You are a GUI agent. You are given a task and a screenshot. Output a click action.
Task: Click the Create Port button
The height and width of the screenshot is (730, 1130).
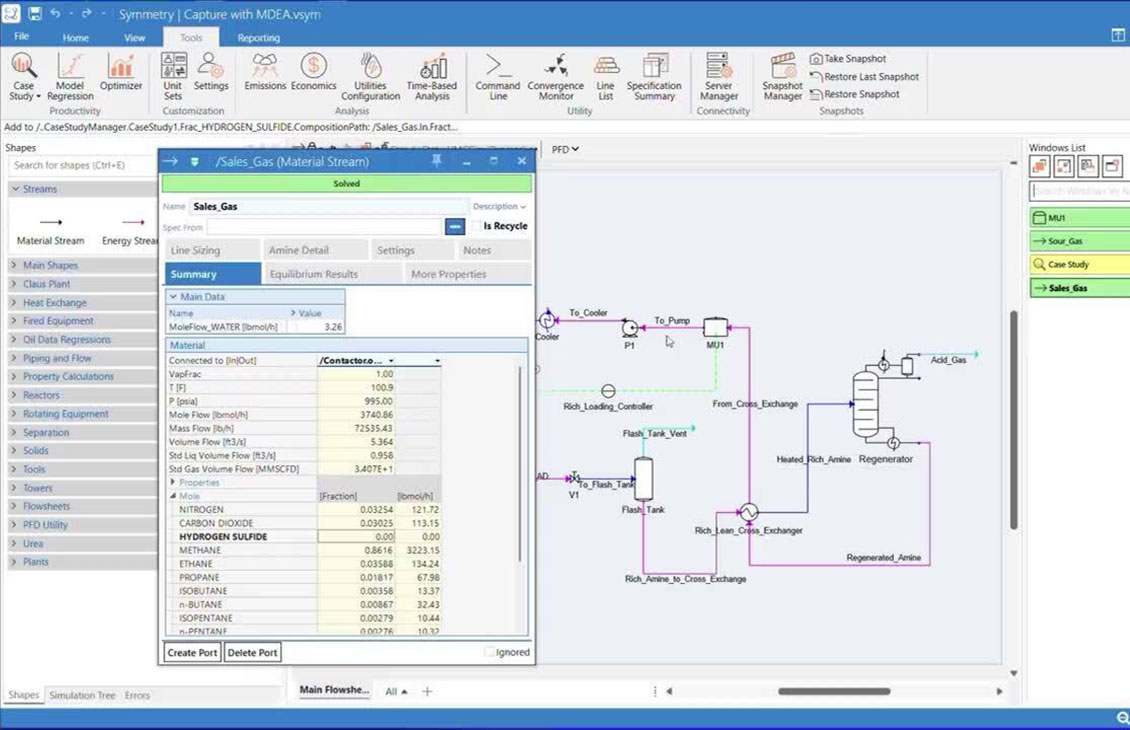pyautogui.click(x=192, y=652)
